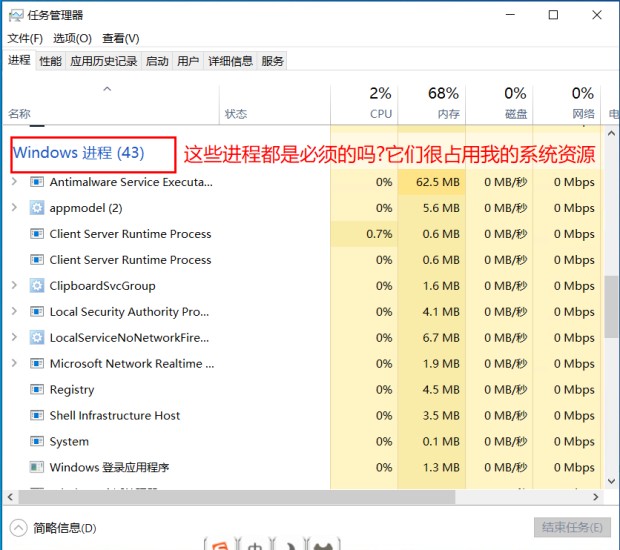This screenshot has height=550, width=620.
Task: Click the Windows 登录应用程序 icon
Action: 37,467
